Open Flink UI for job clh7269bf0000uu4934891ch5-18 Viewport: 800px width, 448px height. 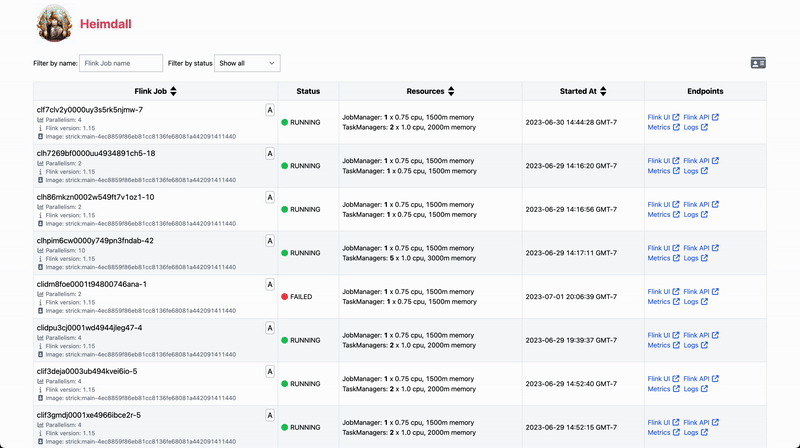pos(663,161)
